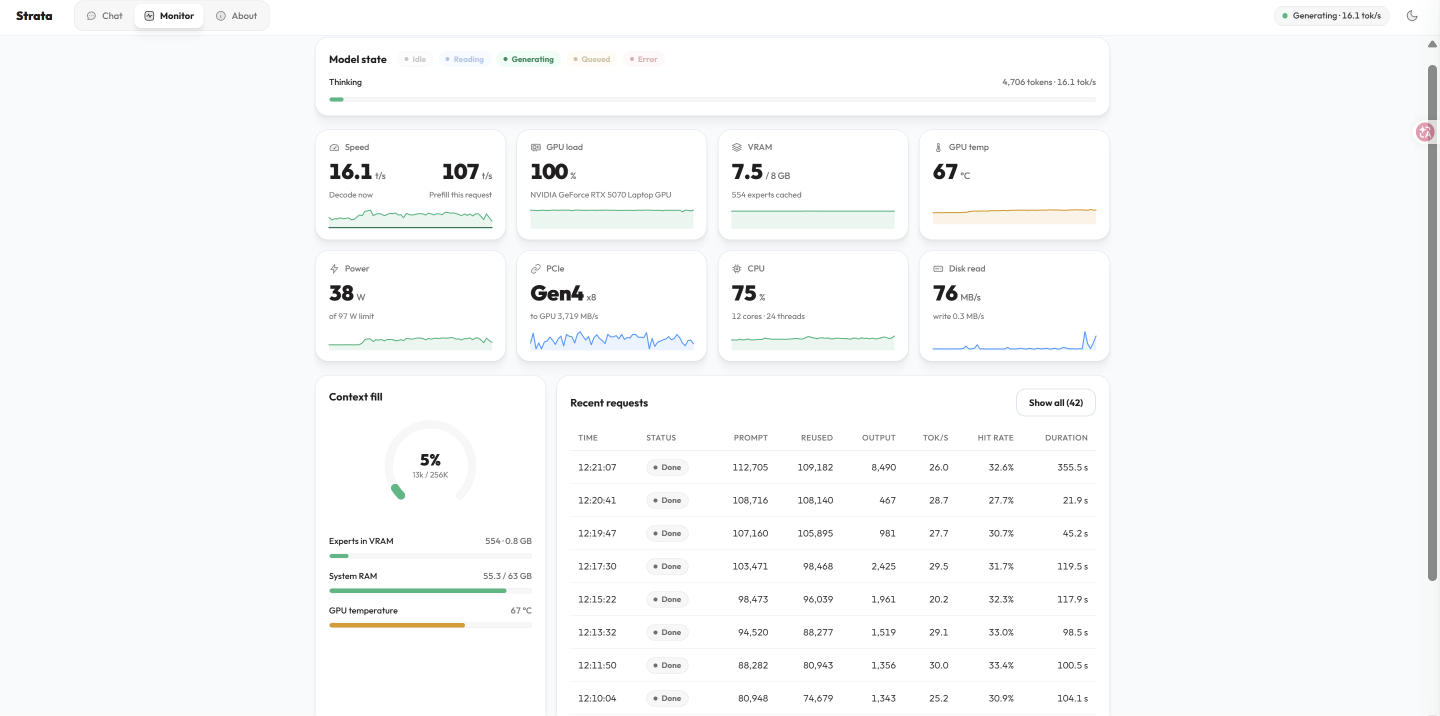1440x716 pixels.
Task: Click the Speed gauge icon
Action: point(334,147)
